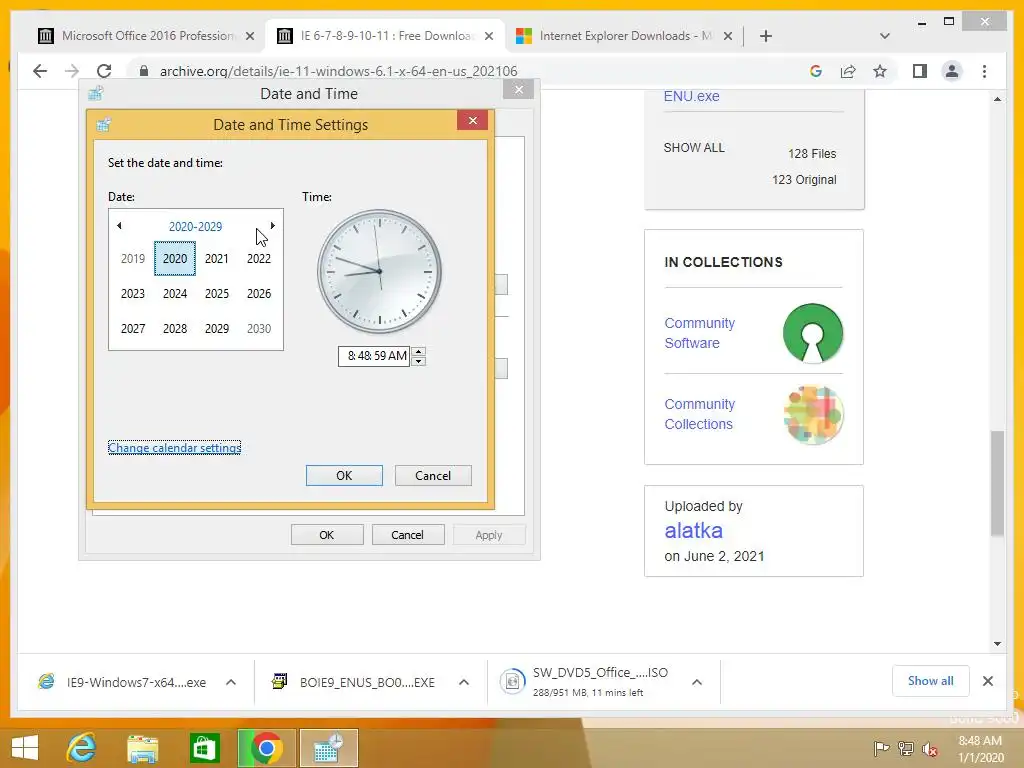This screenshot has height=768, width=1024.
Task: Select year 2027 in calendar
Action: (133, 328)
